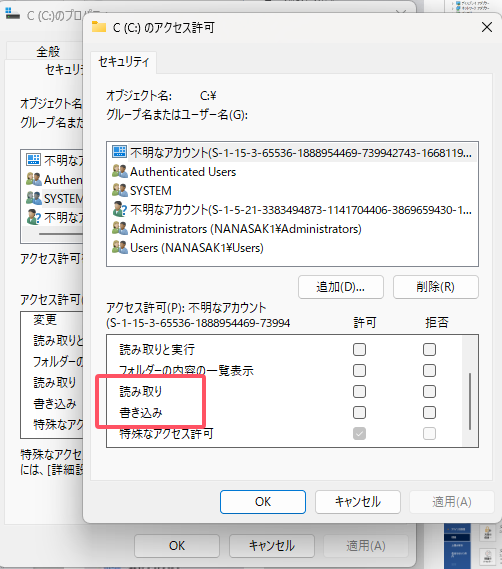This screenshot has width=502, height=569.
Task: Click キャンセル in the permissions dialog
Action: click(x=358, y=502)
